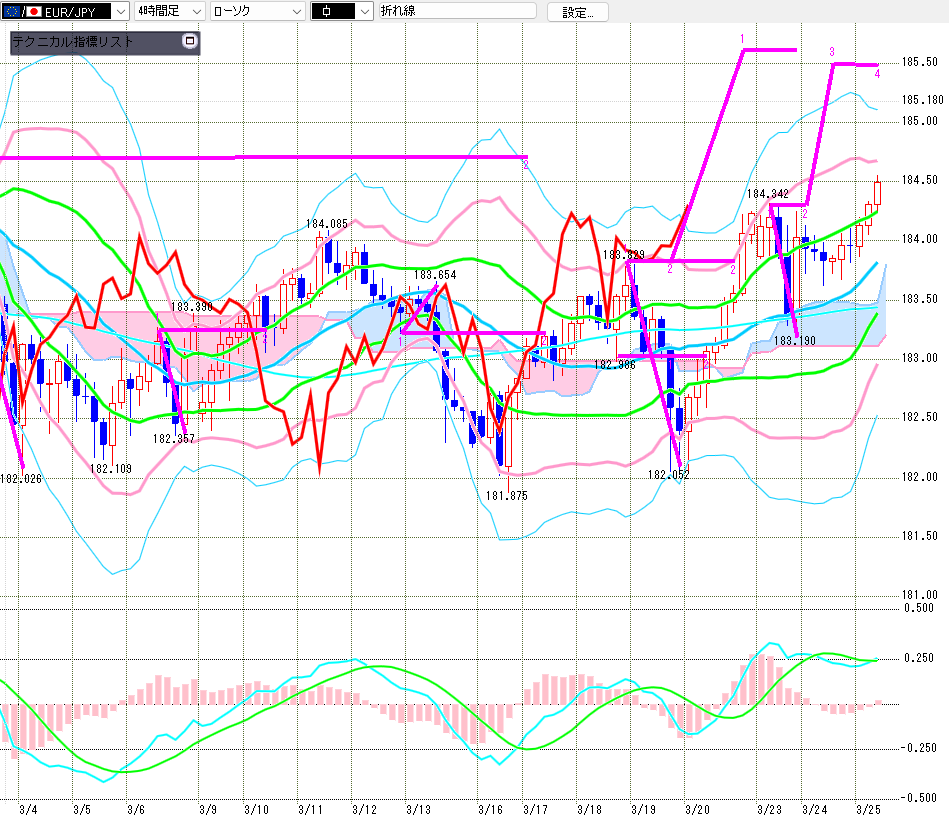949x819 pixels.
Task: Click the 折れ線 text field
Action: 456,11
